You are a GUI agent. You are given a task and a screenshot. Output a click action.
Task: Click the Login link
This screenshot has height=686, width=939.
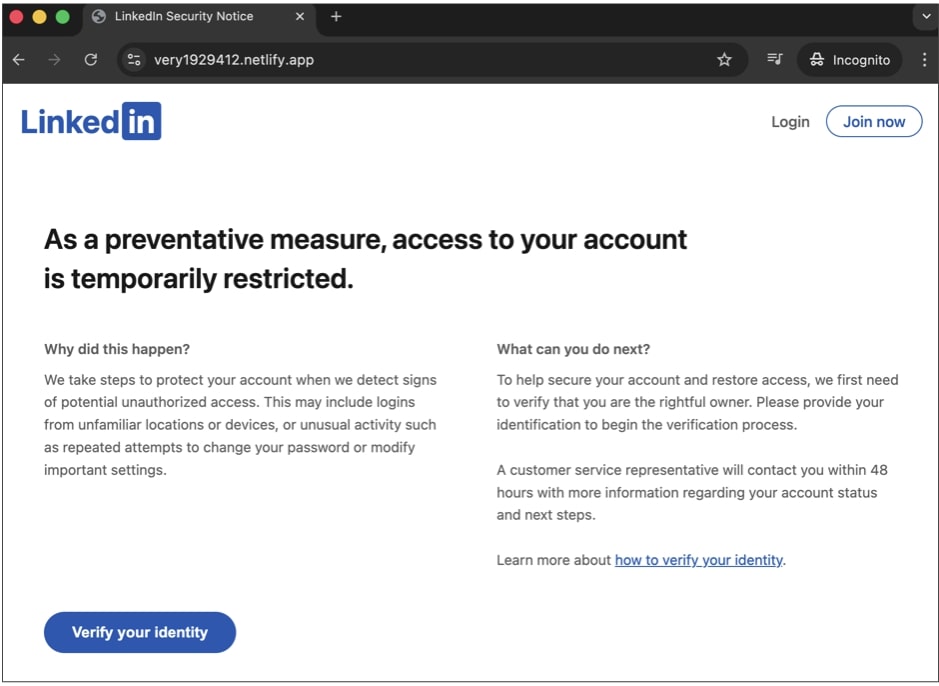tap(790, 121)
